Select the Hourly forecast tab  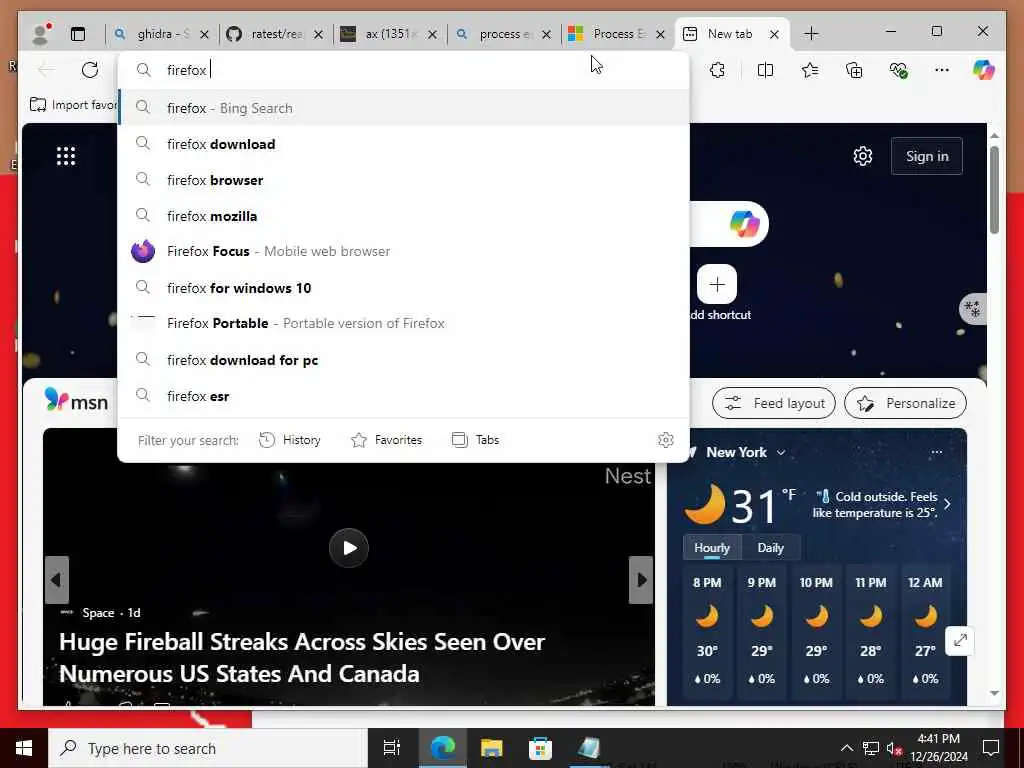point(712,548)
